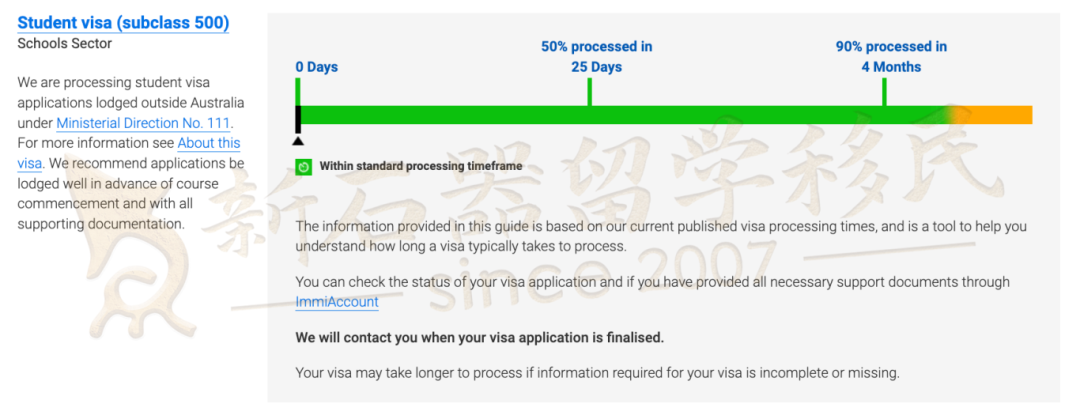The height and width of the screenshot is (419, 1080).
Task: Click the green clock status icon
Action: tap(303, 167)
